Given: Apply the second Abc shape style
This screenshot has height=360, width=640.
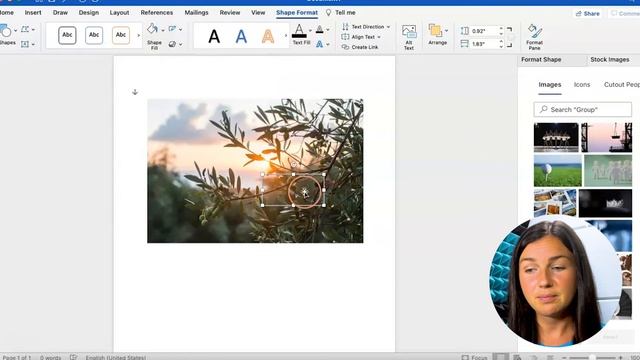Looking at the screenshot, I should [94, 35].
